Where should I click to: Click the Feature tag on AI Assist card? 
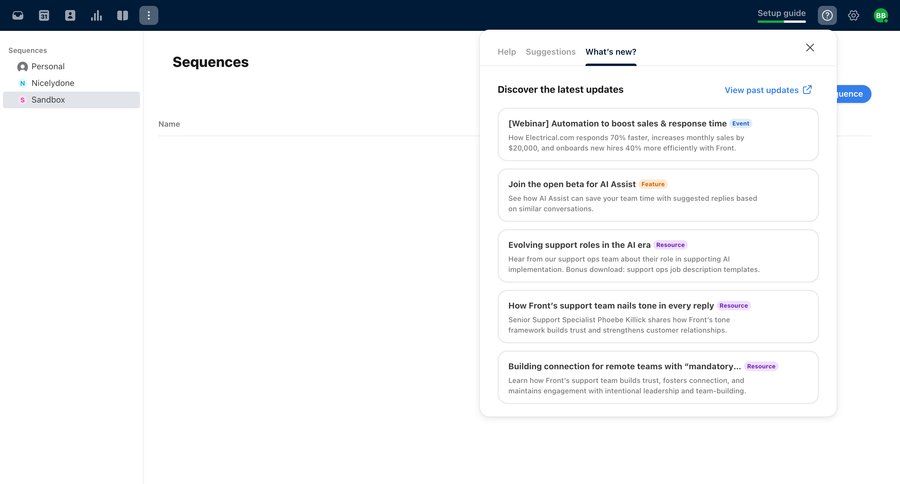tap(653, 184)
